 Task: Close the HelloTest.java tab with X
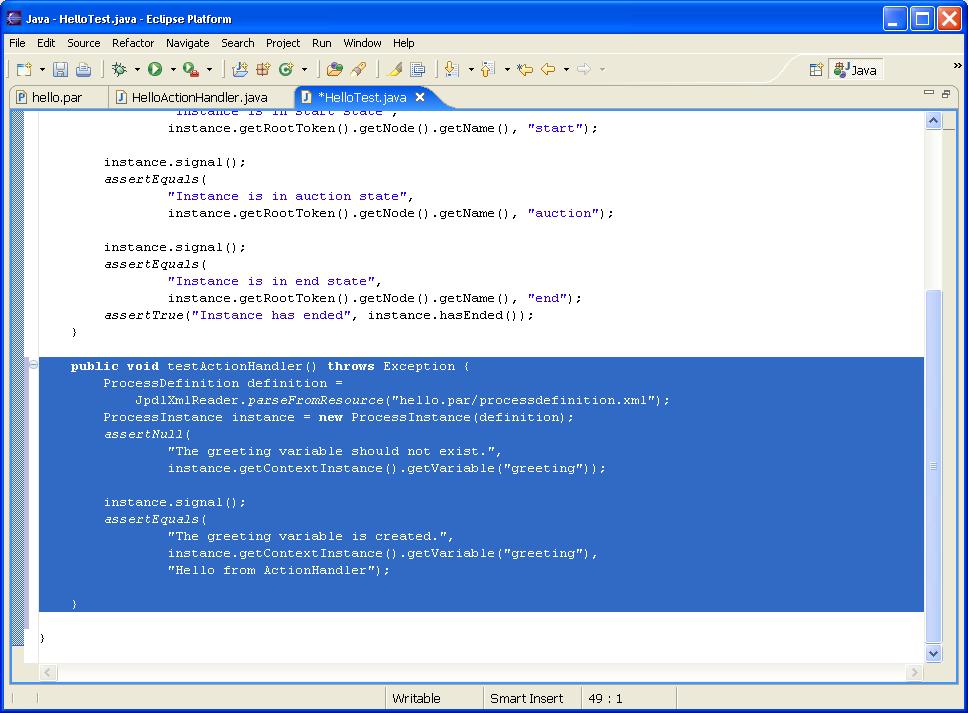420,97
